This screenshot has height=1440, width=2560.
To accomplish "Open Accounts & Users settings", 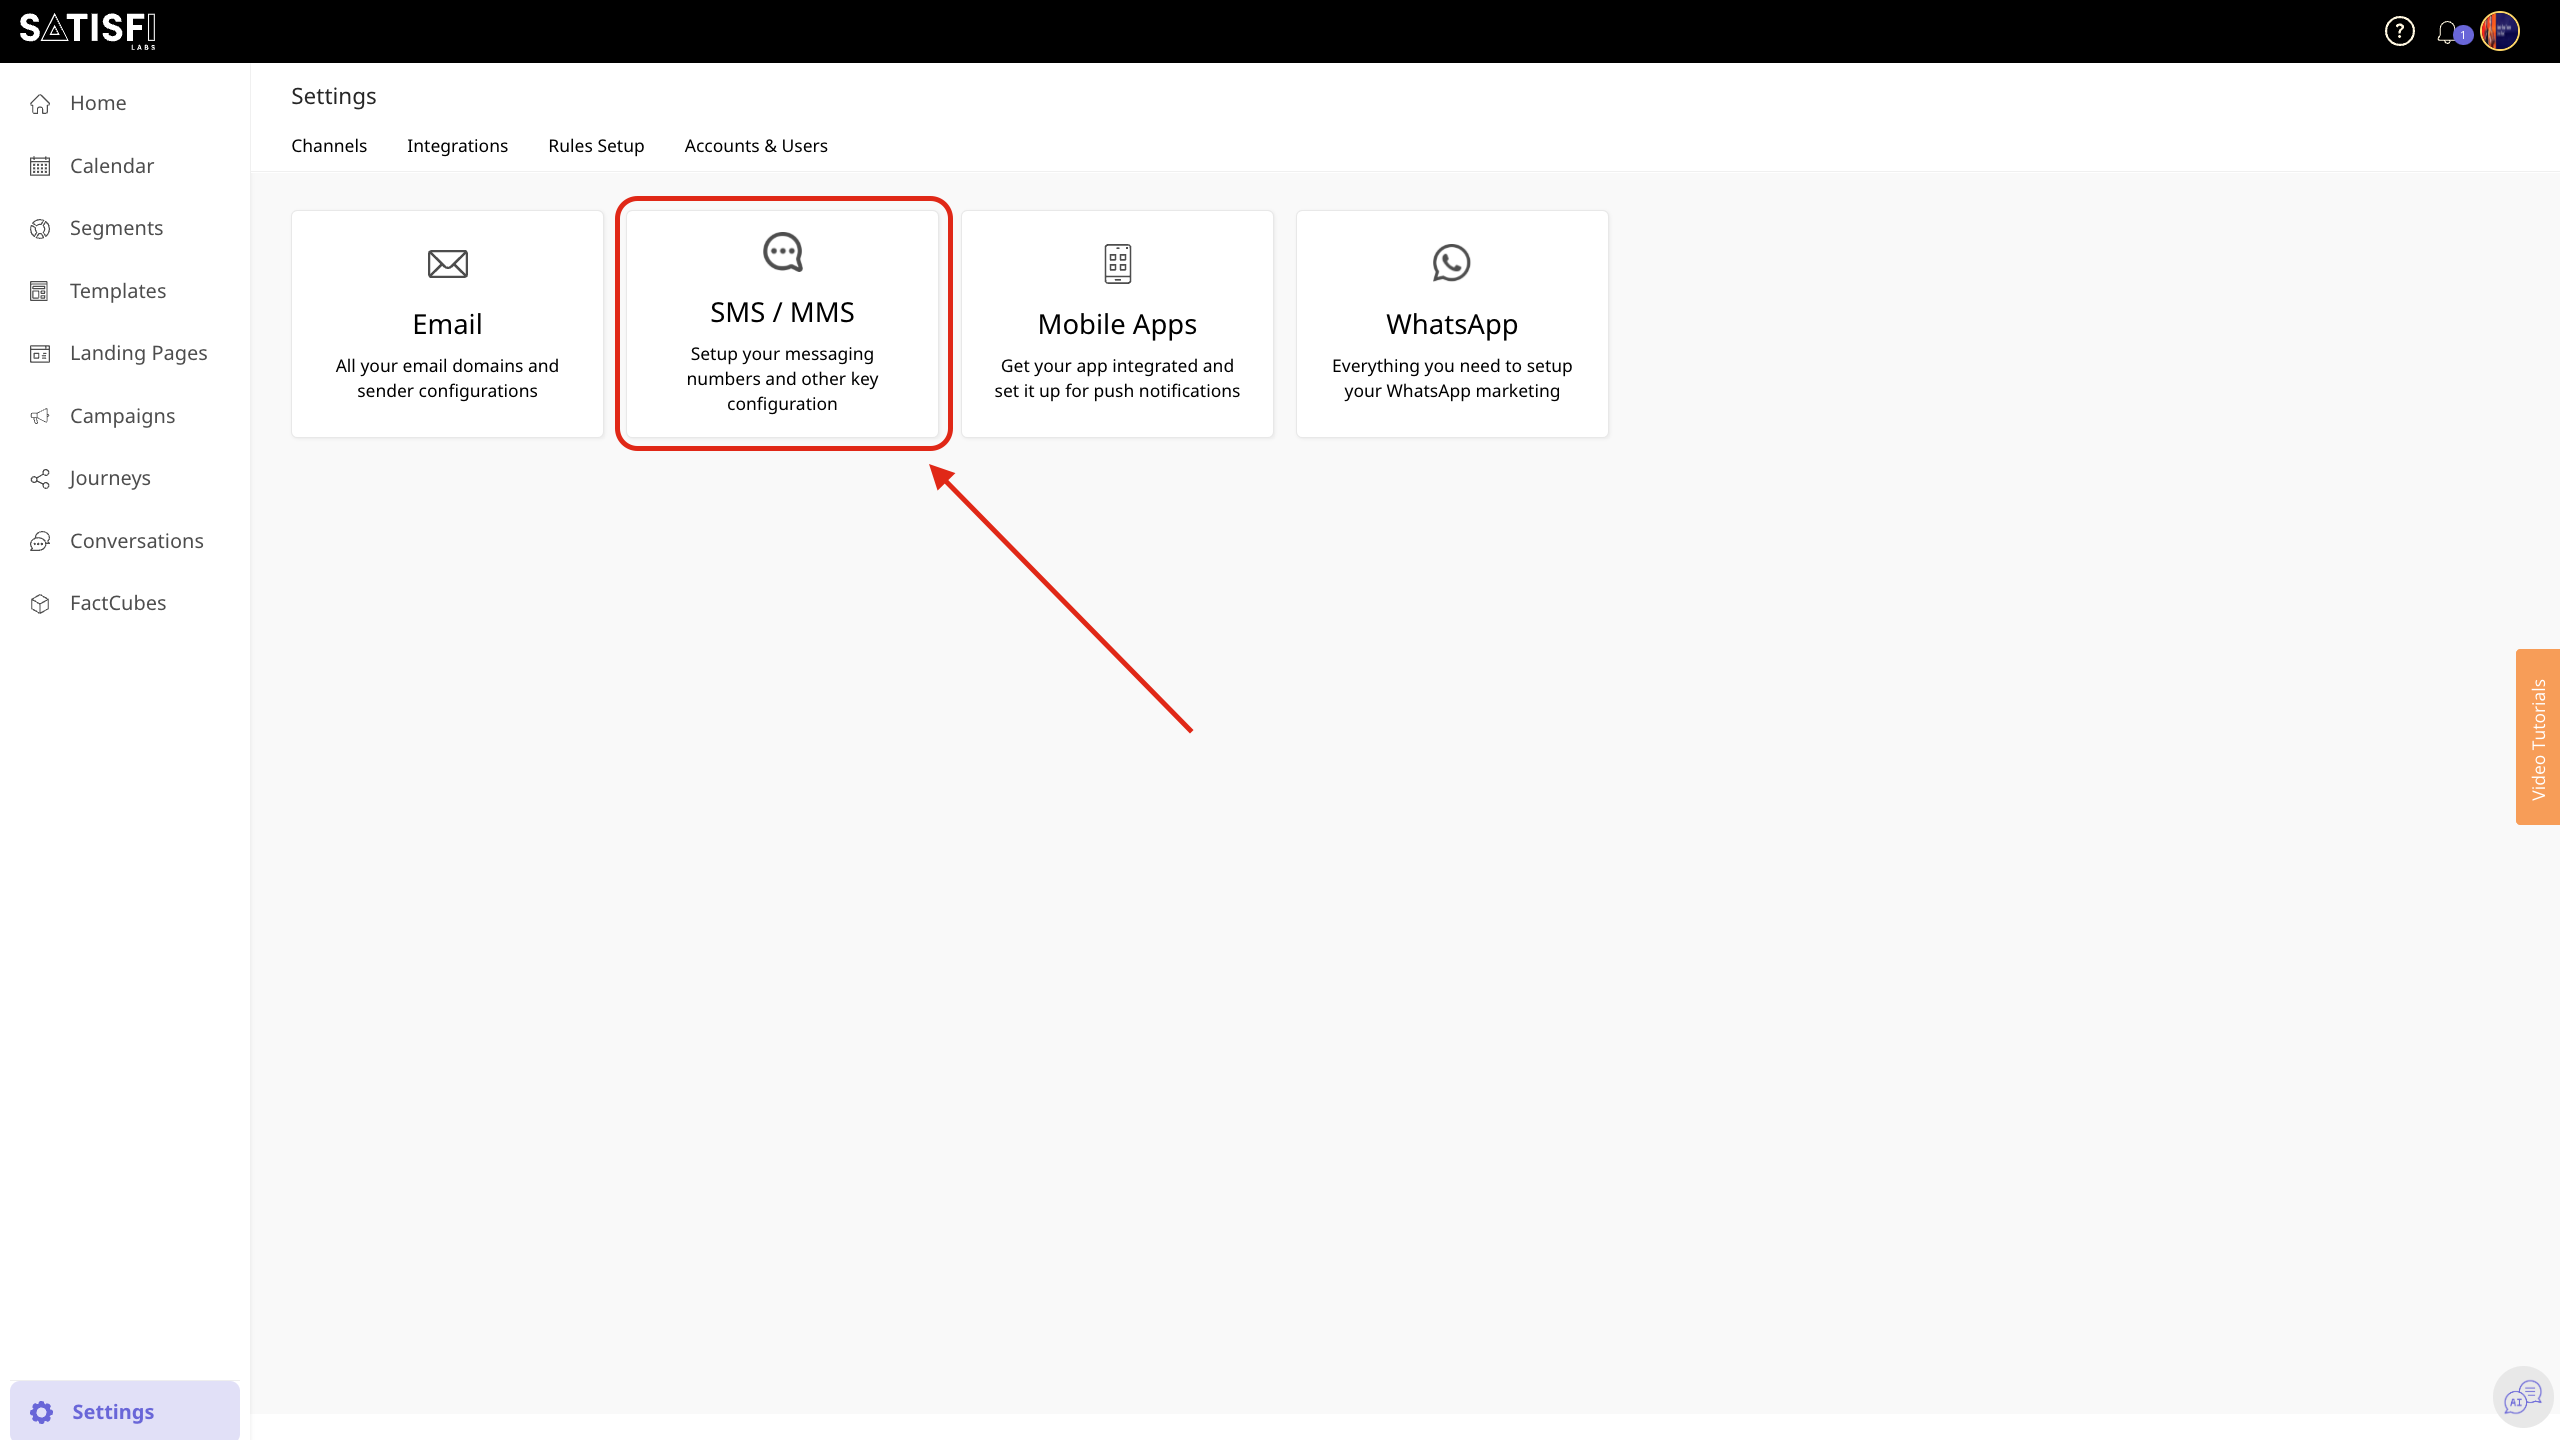I will click(x=756, y=146).
